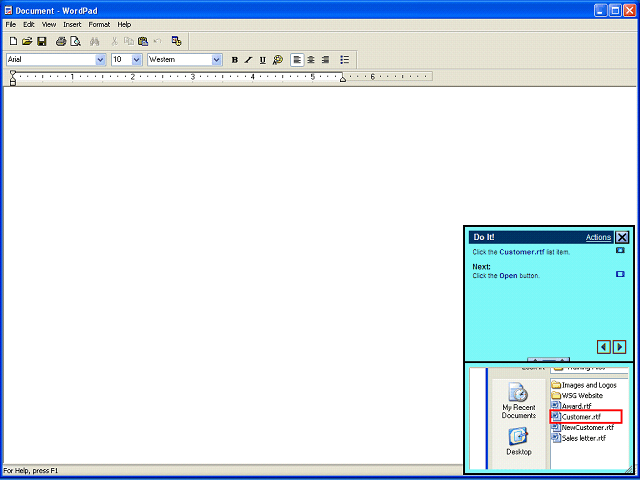Align text right
The width and height of the screenshot is (640, 480).
325,60
